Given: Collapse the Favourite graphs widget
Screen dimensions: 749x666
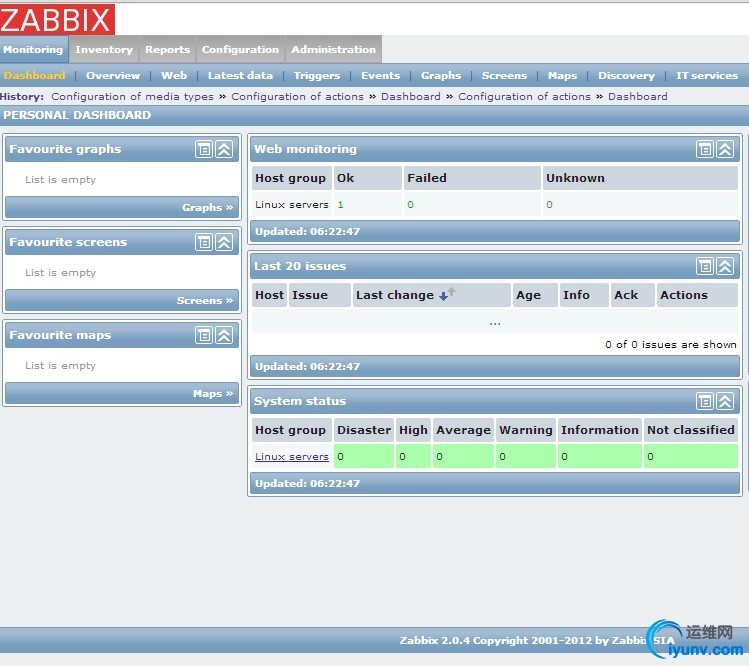Looking at the screenshot, I should [x=224, y=149].
